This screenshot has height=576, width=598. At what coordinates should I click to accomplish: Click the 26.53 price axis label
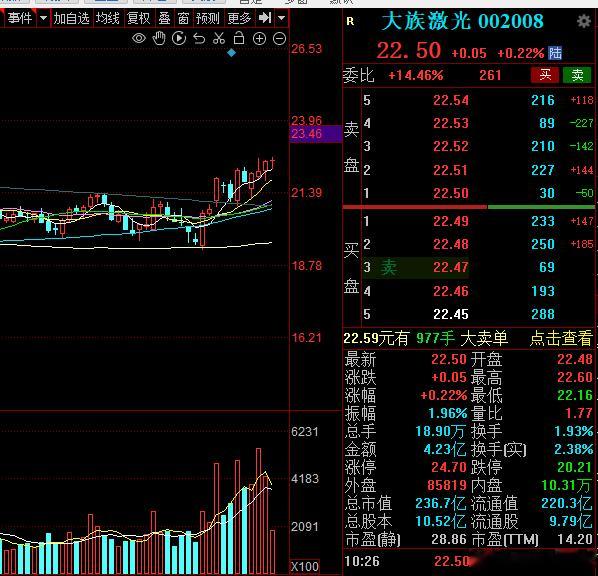click(x=307, y=49)
